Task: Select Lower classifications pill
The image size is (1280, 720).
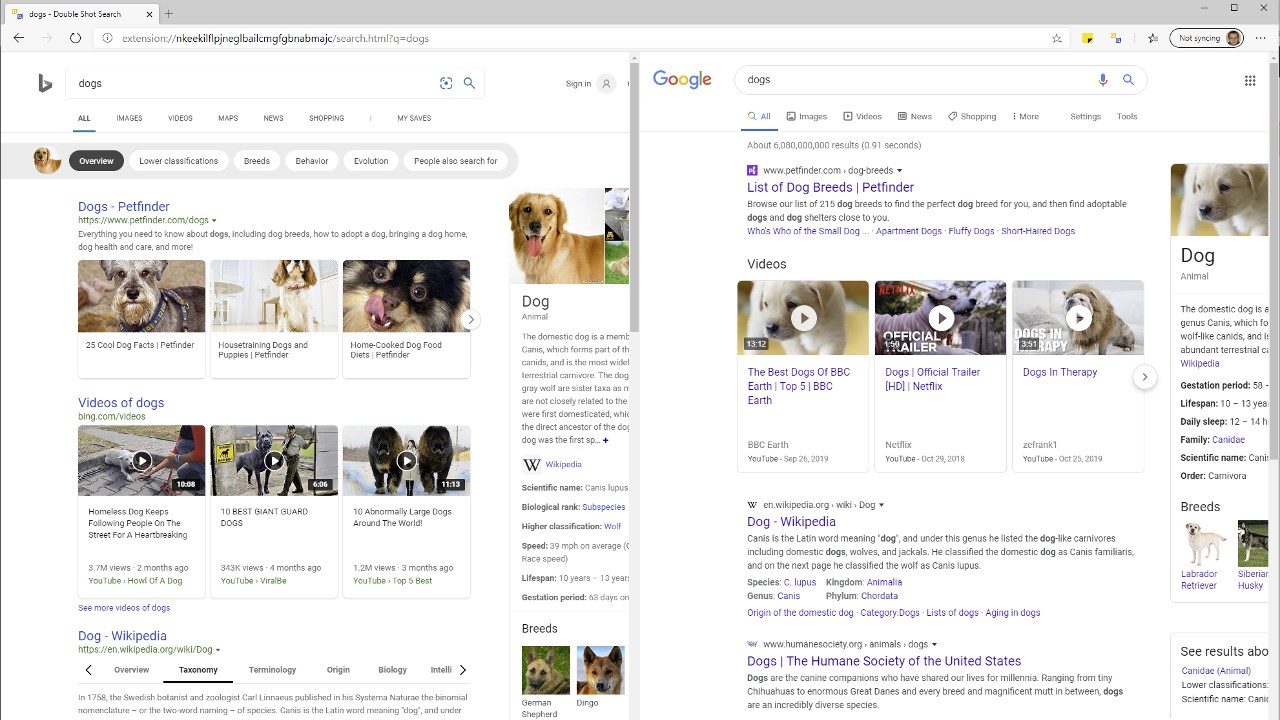Action: 178,161
